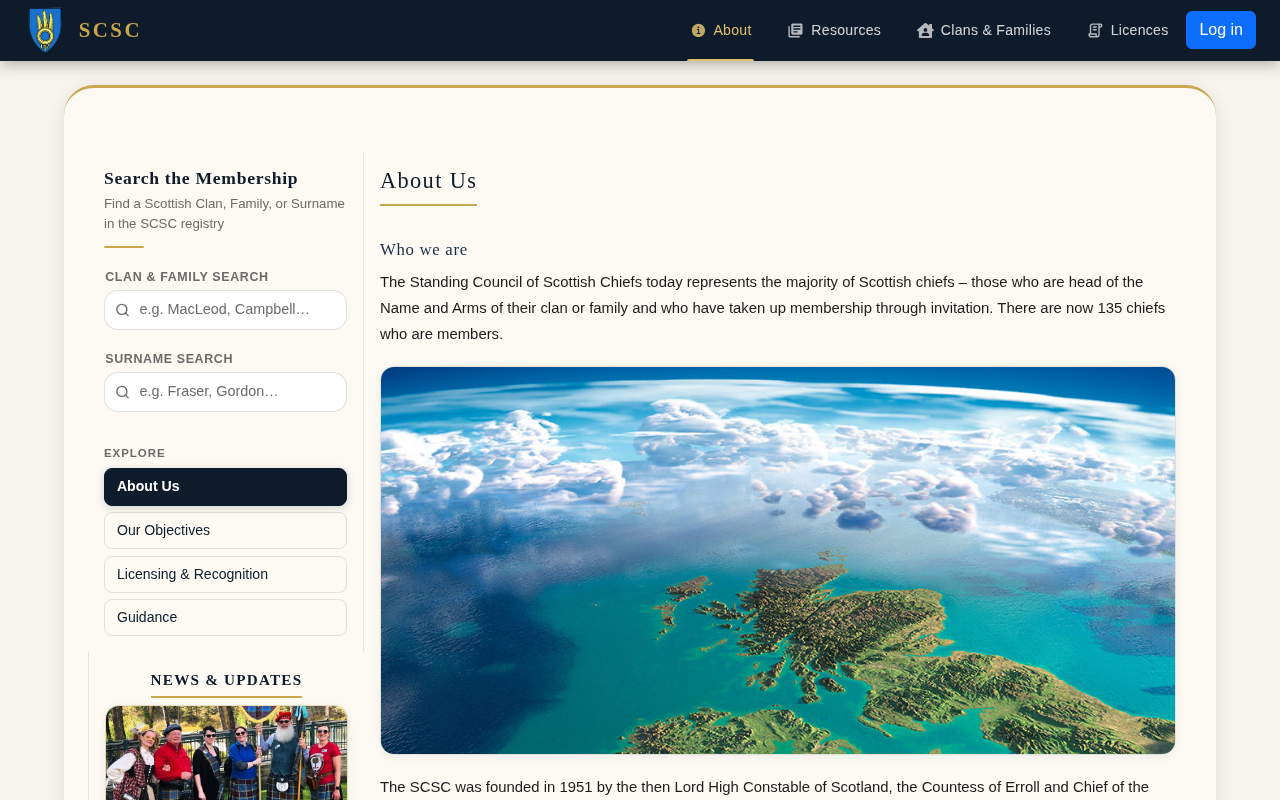Viewport: 1280px width, 800px height.
Task: Click the books icon beside Resources
Action: 796,31
